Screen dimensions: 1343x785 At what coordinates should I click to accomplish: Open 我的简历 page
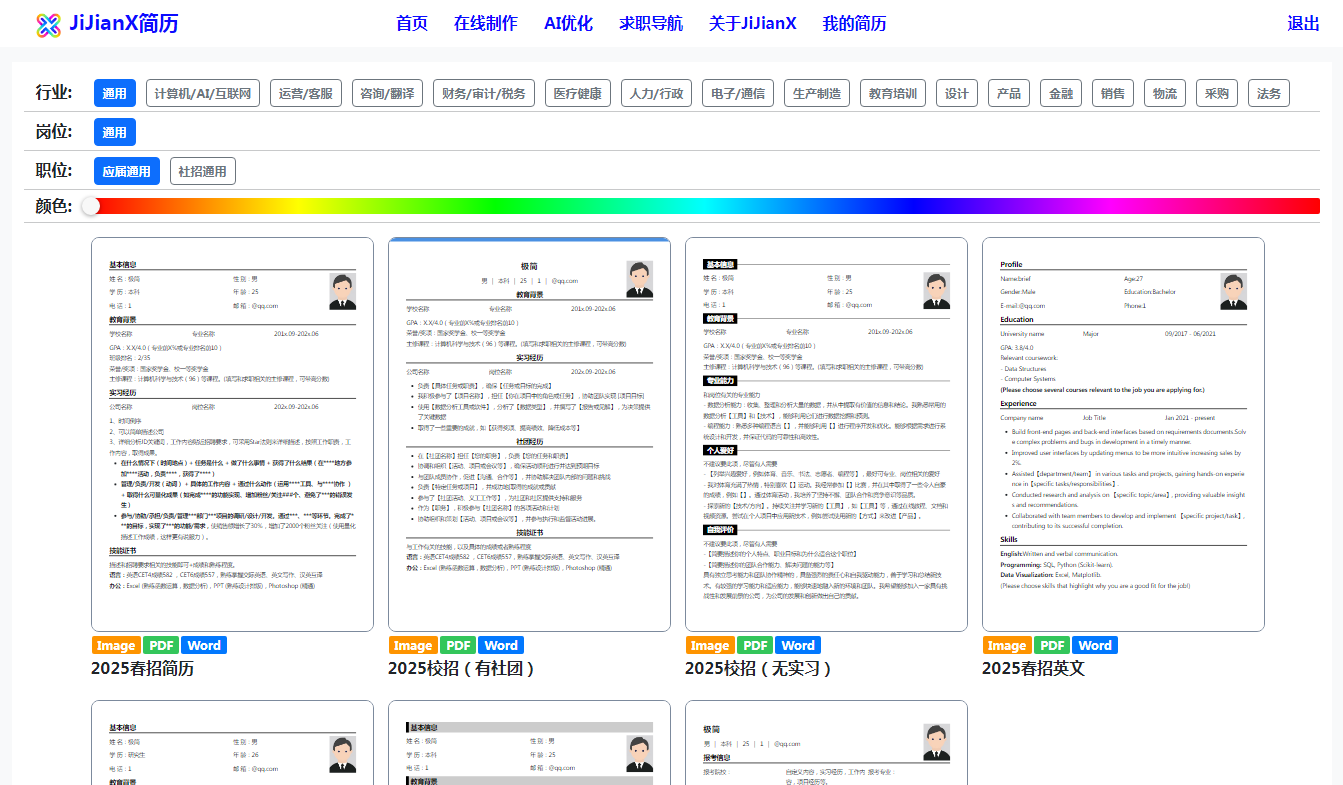tap(854, 24)
